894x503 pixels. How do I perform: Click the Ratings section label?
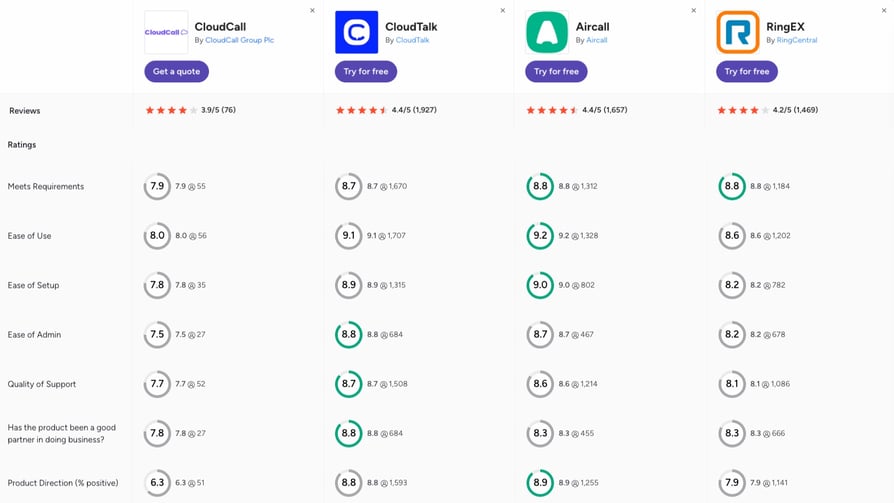point(22,145)
